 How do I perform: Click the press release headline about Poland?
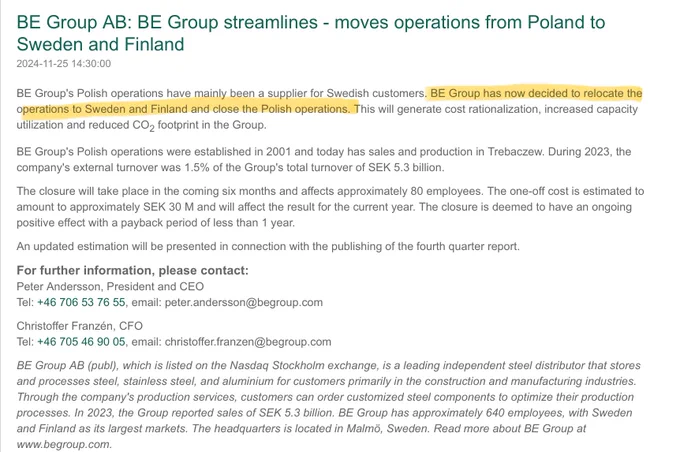(311, 33)
